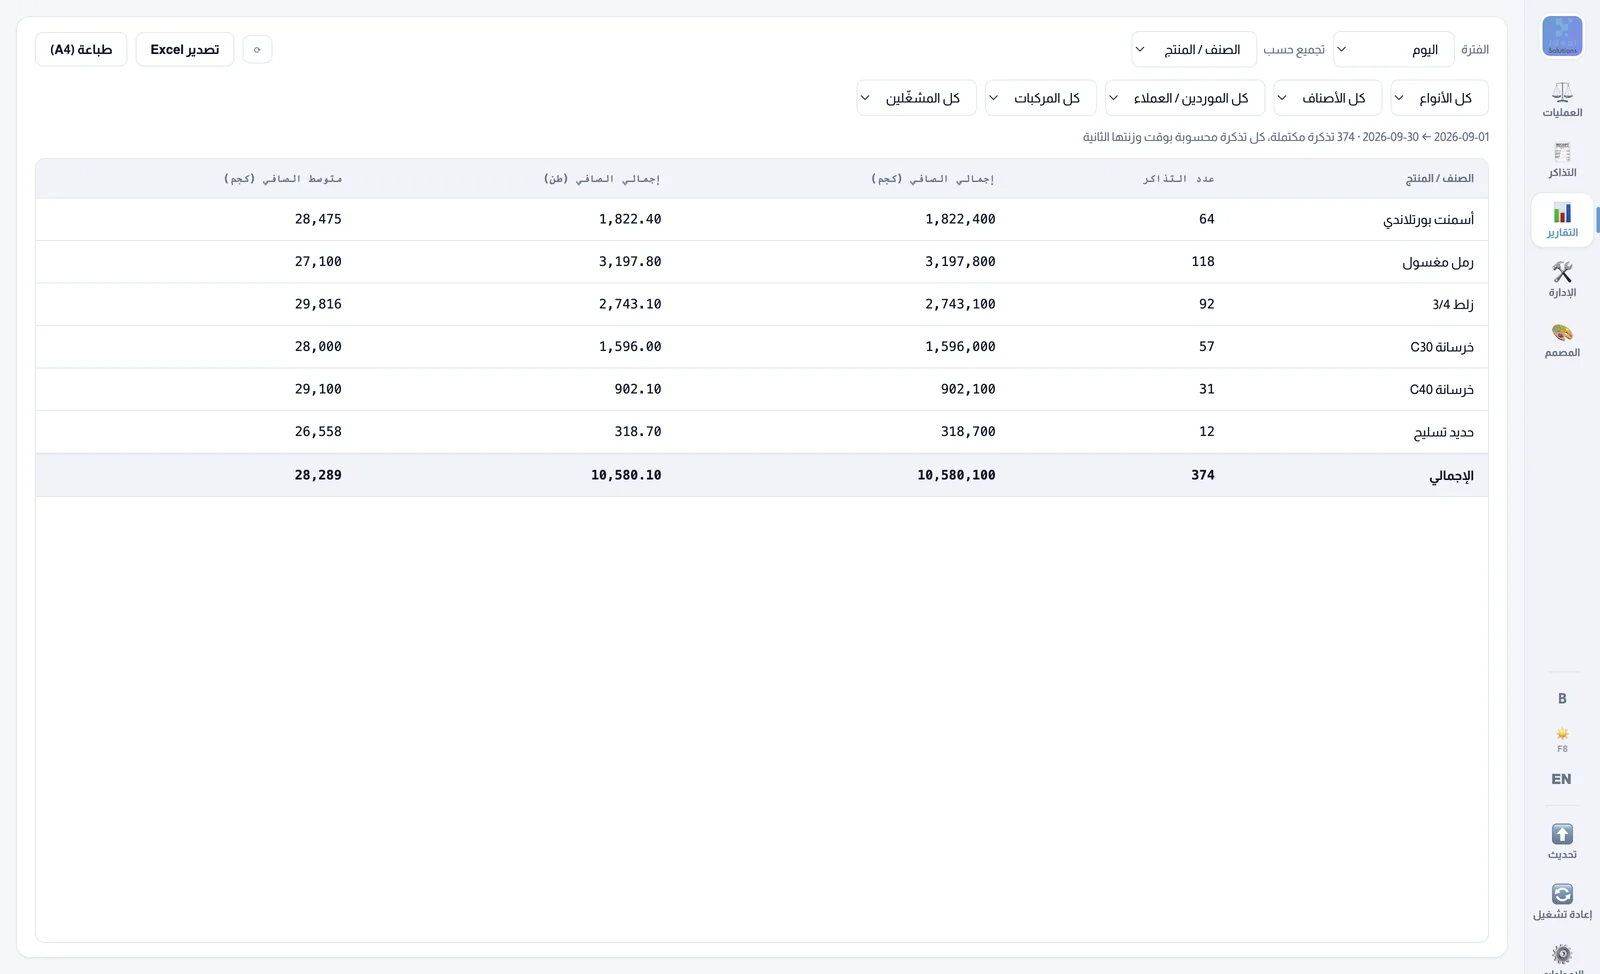Click تحديث update arrow icon
The width and height of the screenshot is (1600, 974).
coord(1562,841)
